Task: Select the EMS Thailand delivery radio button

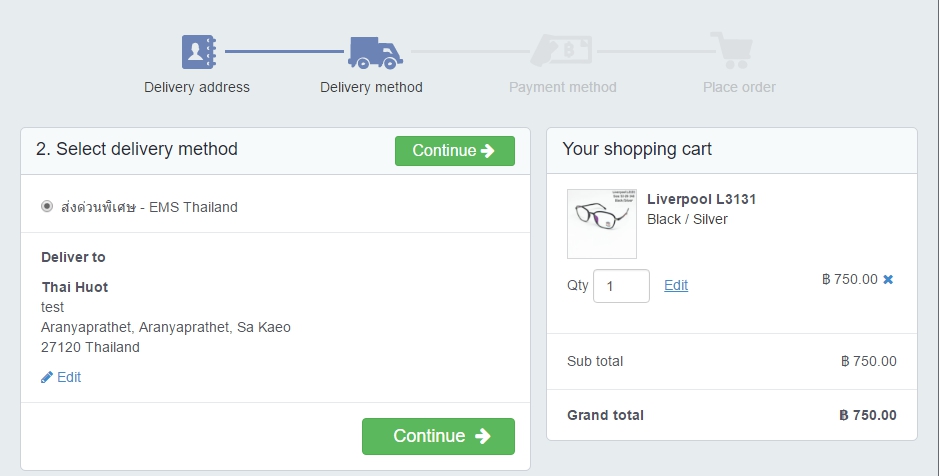Action: point(47,207)
